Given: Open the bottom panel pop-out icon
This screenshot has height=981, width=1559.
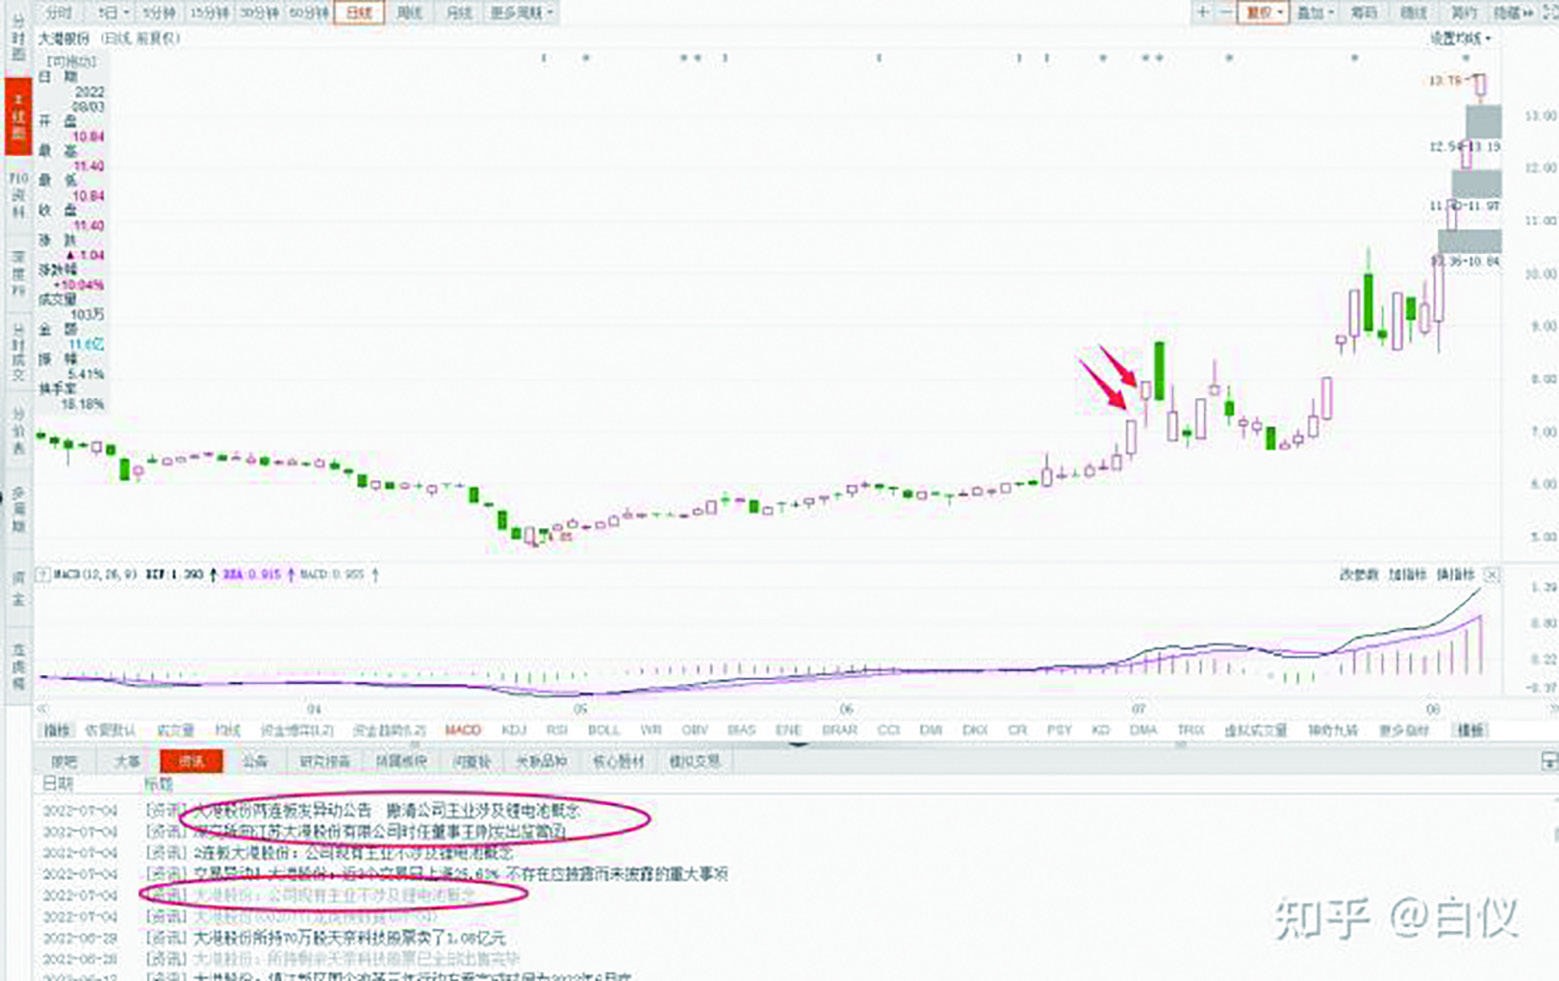Looking at the screenshot, I should (1548, 762).
